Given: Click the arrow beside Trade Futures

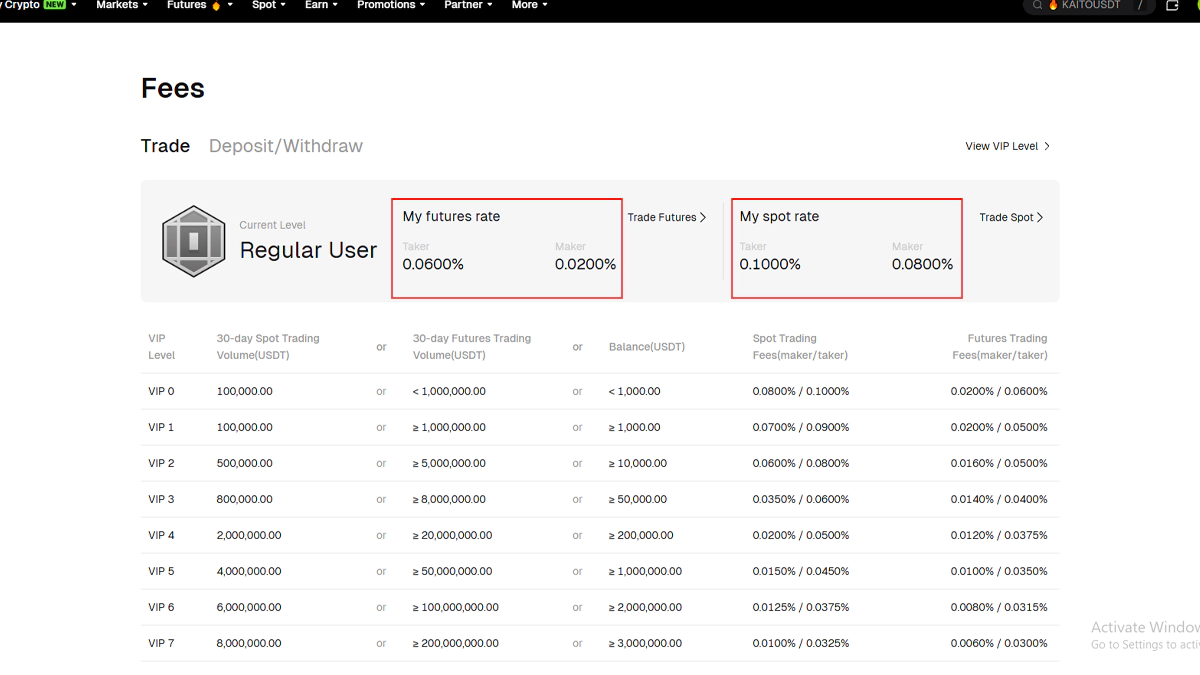Looking at the screenshot, I should [703, 217].
